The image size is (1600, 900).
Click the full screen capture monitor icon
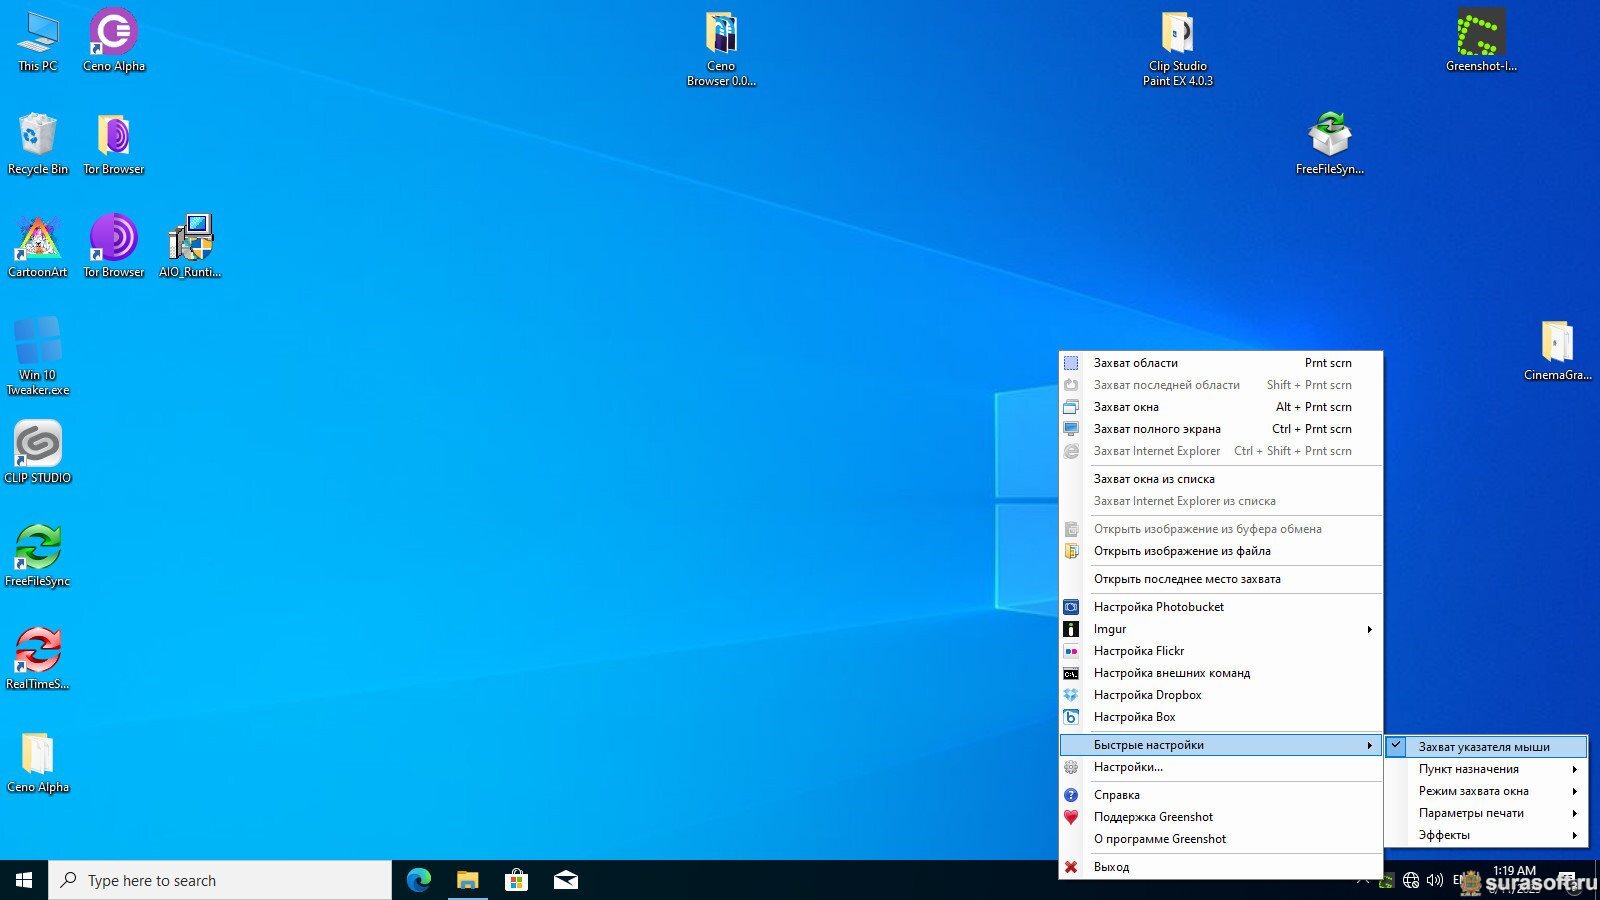(x=1071, y=429)
